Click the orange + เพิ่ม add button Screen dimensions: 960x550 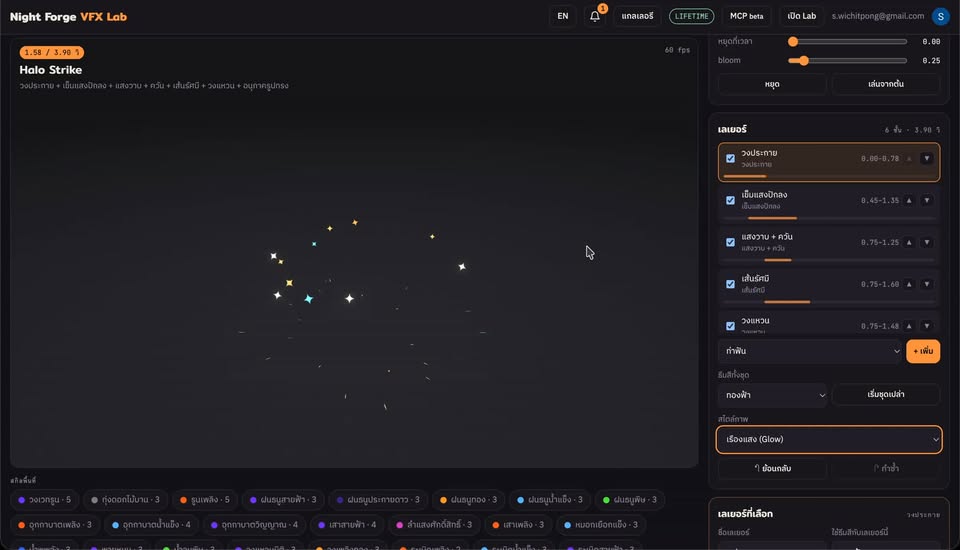point(923,351)
